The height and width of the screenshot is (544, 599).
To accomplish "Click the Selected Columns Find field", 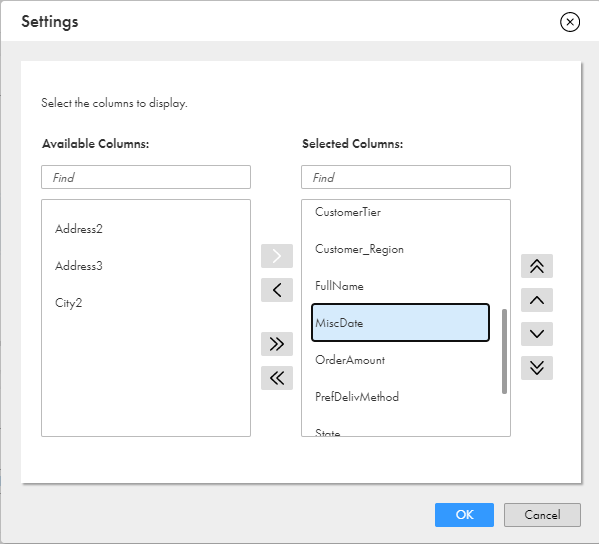I will (x=406, y=177).
